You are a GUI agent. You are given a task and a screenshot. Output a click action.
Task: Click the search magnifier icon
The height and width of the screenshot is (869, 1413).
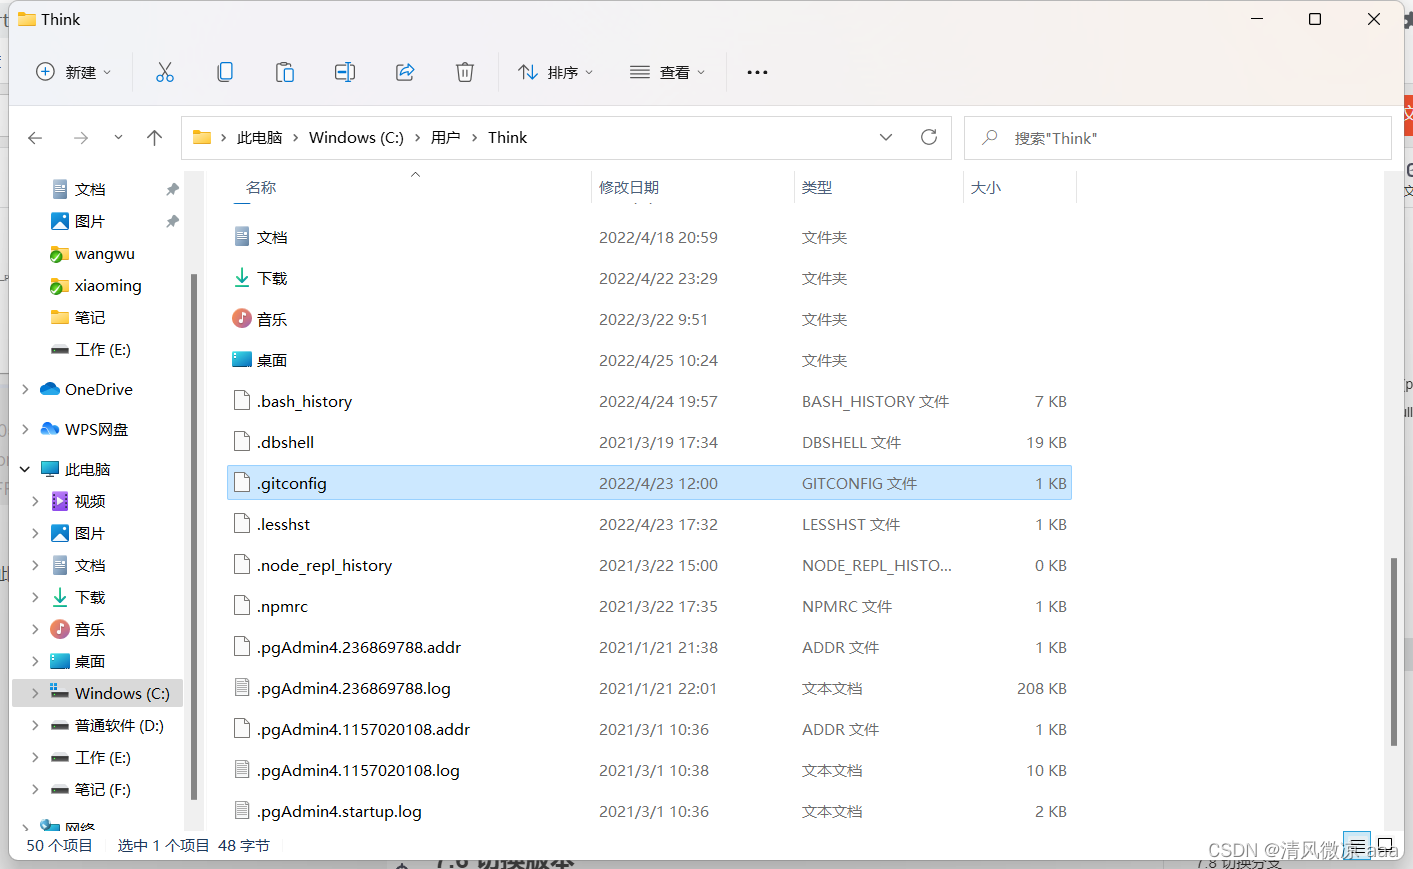point(990,138)
